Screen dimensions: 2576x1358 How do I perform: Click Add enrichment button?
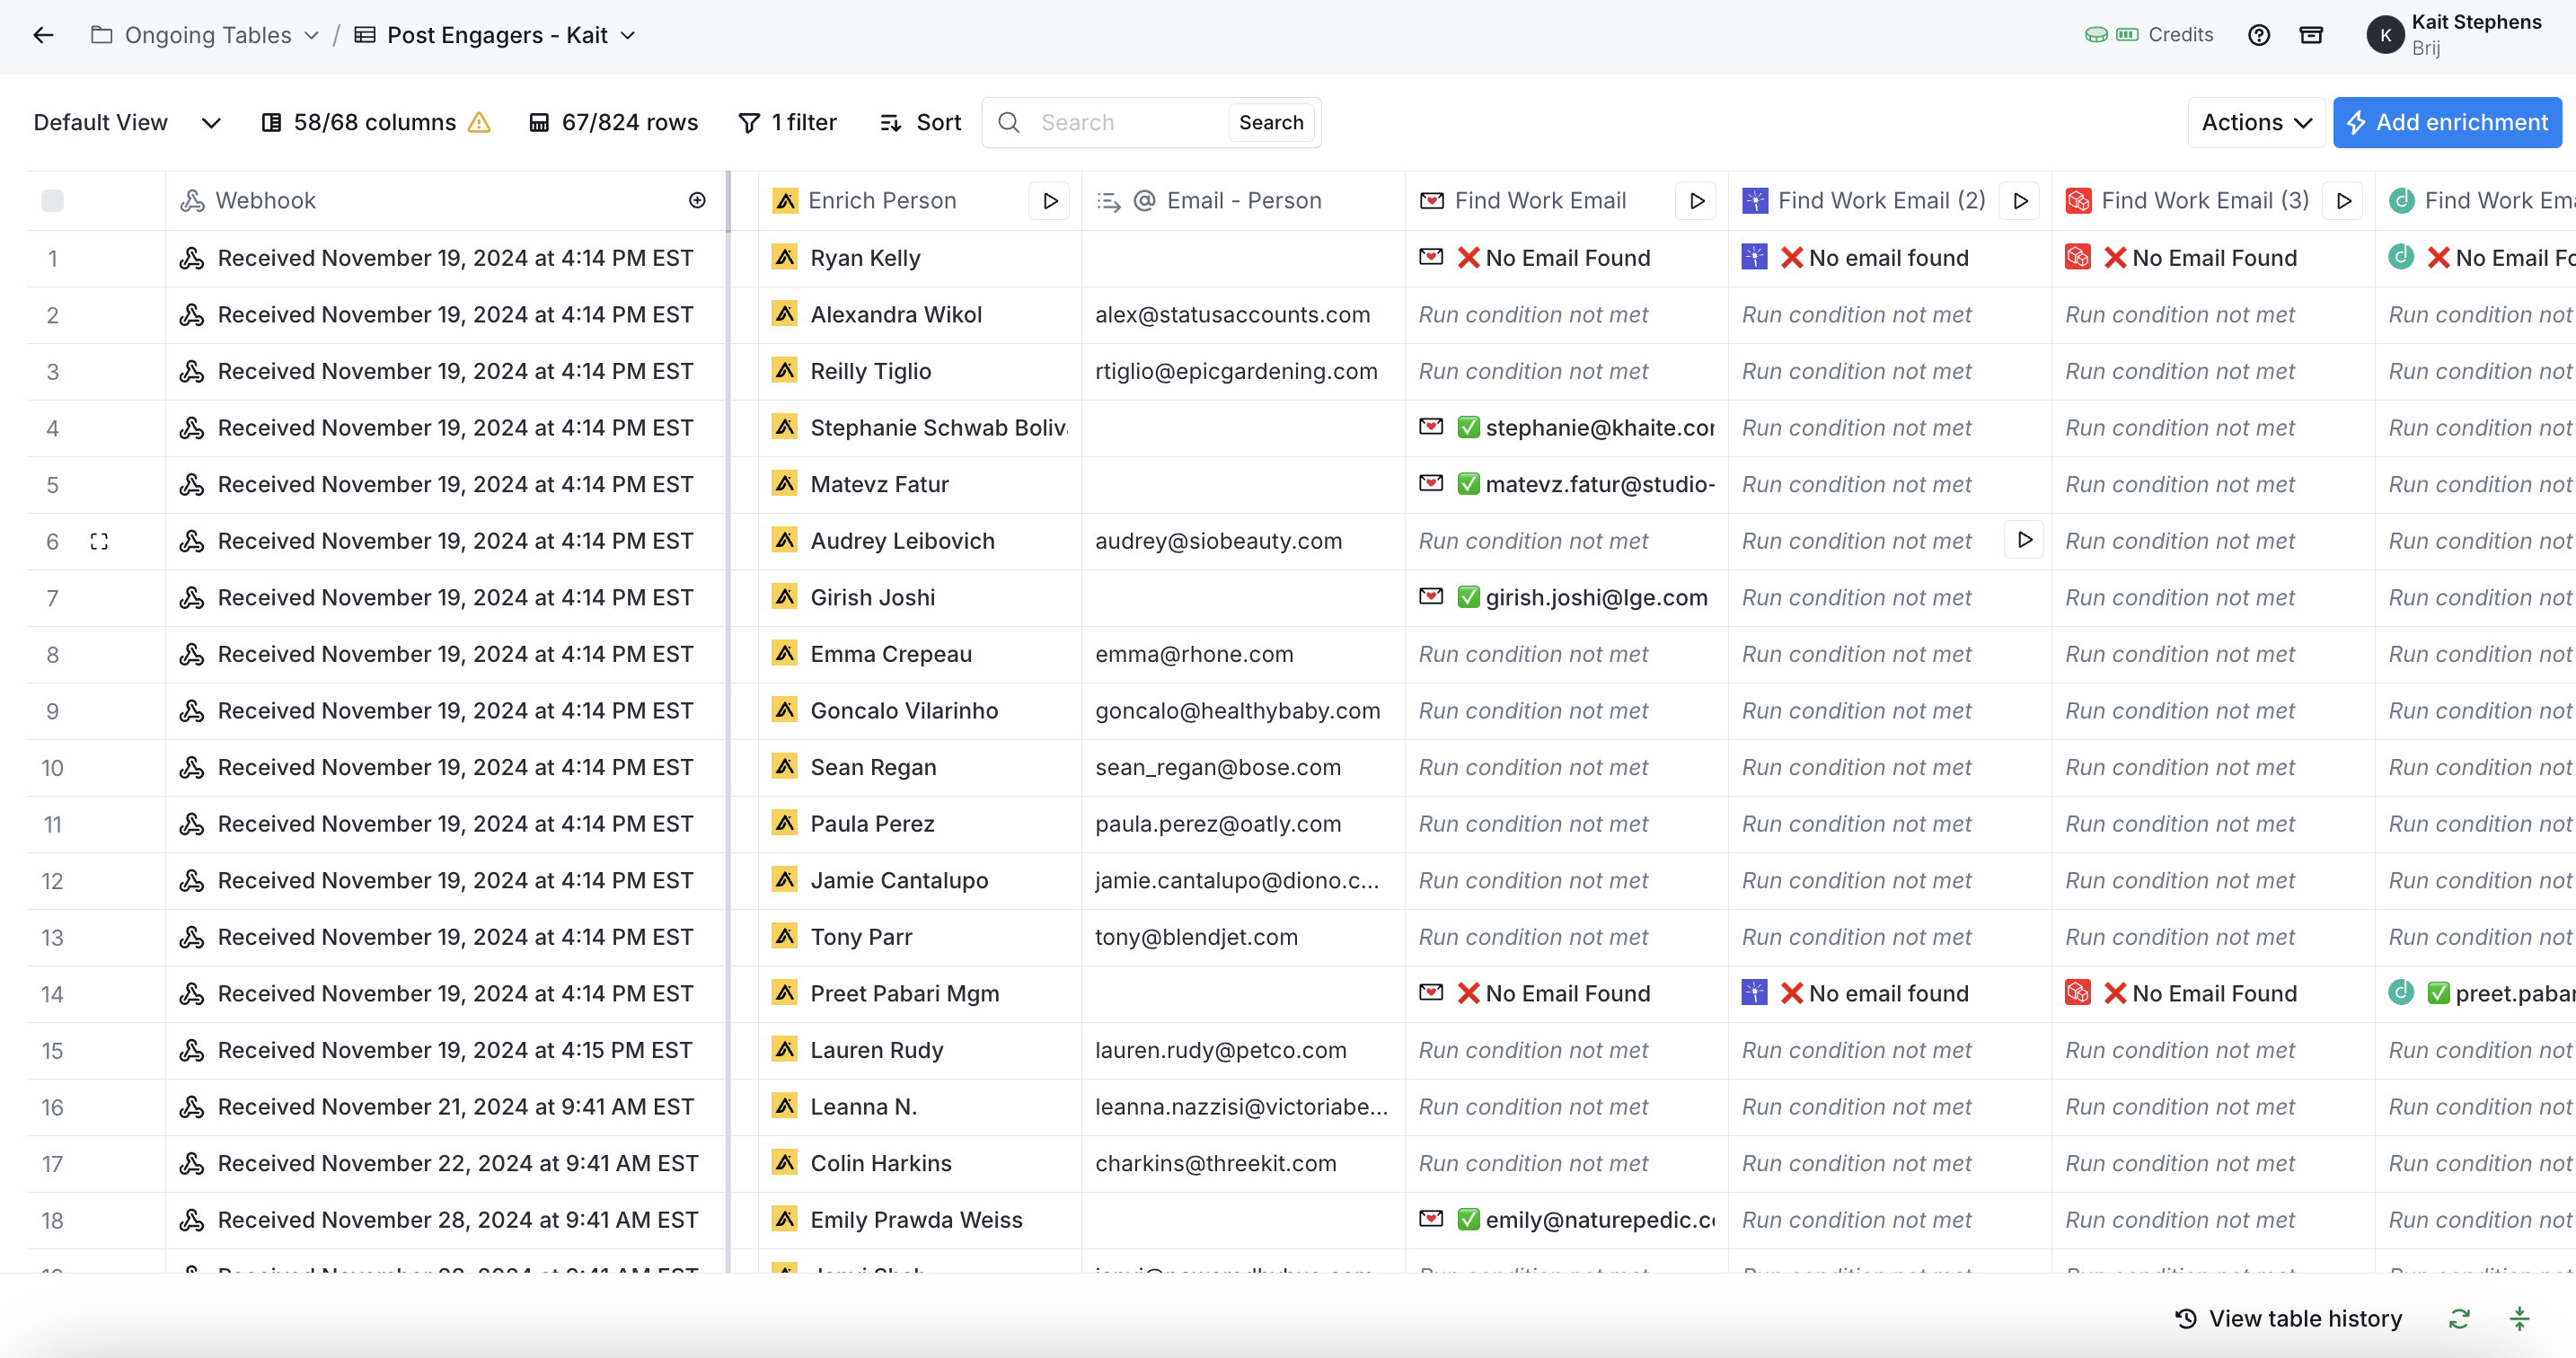2447,122
